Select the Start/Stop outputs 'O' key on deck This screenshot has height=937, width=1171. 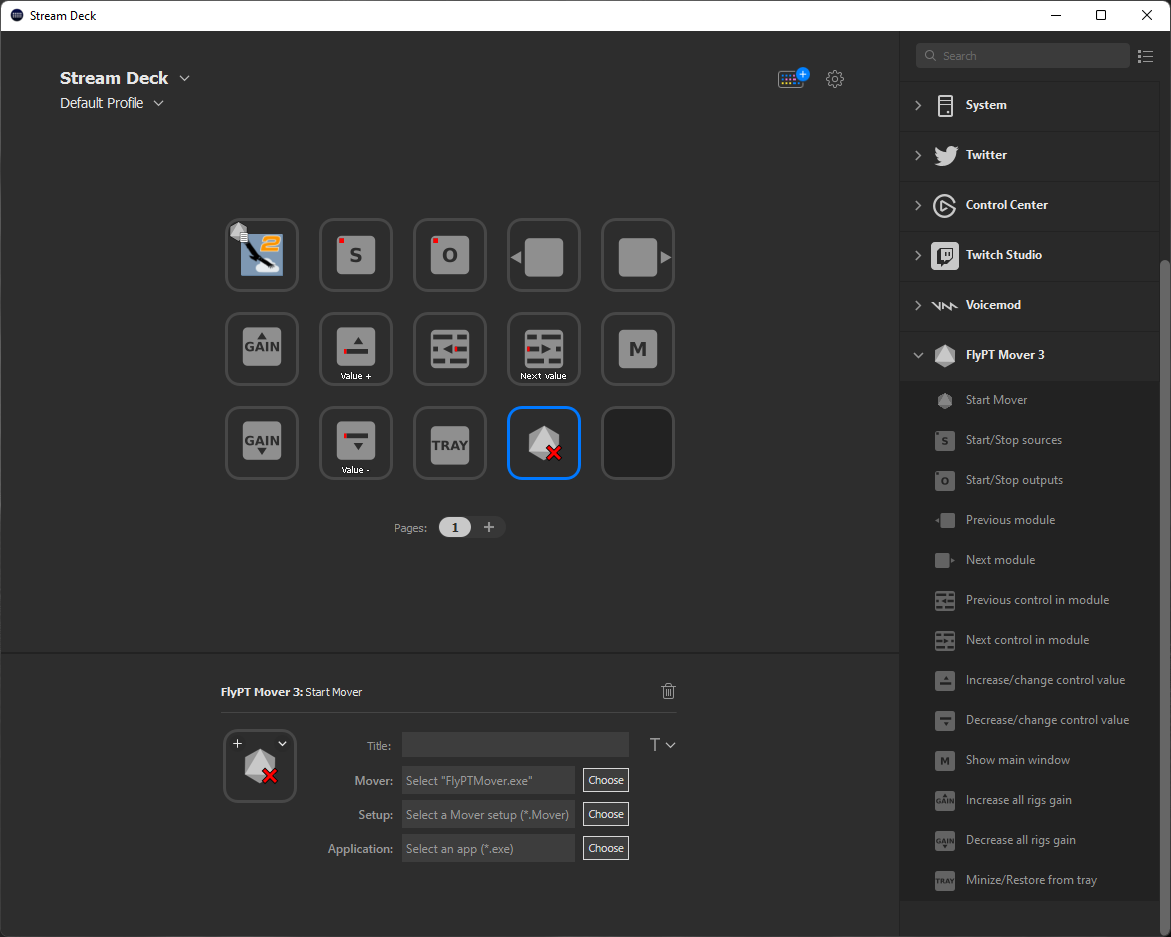[450, 255]
